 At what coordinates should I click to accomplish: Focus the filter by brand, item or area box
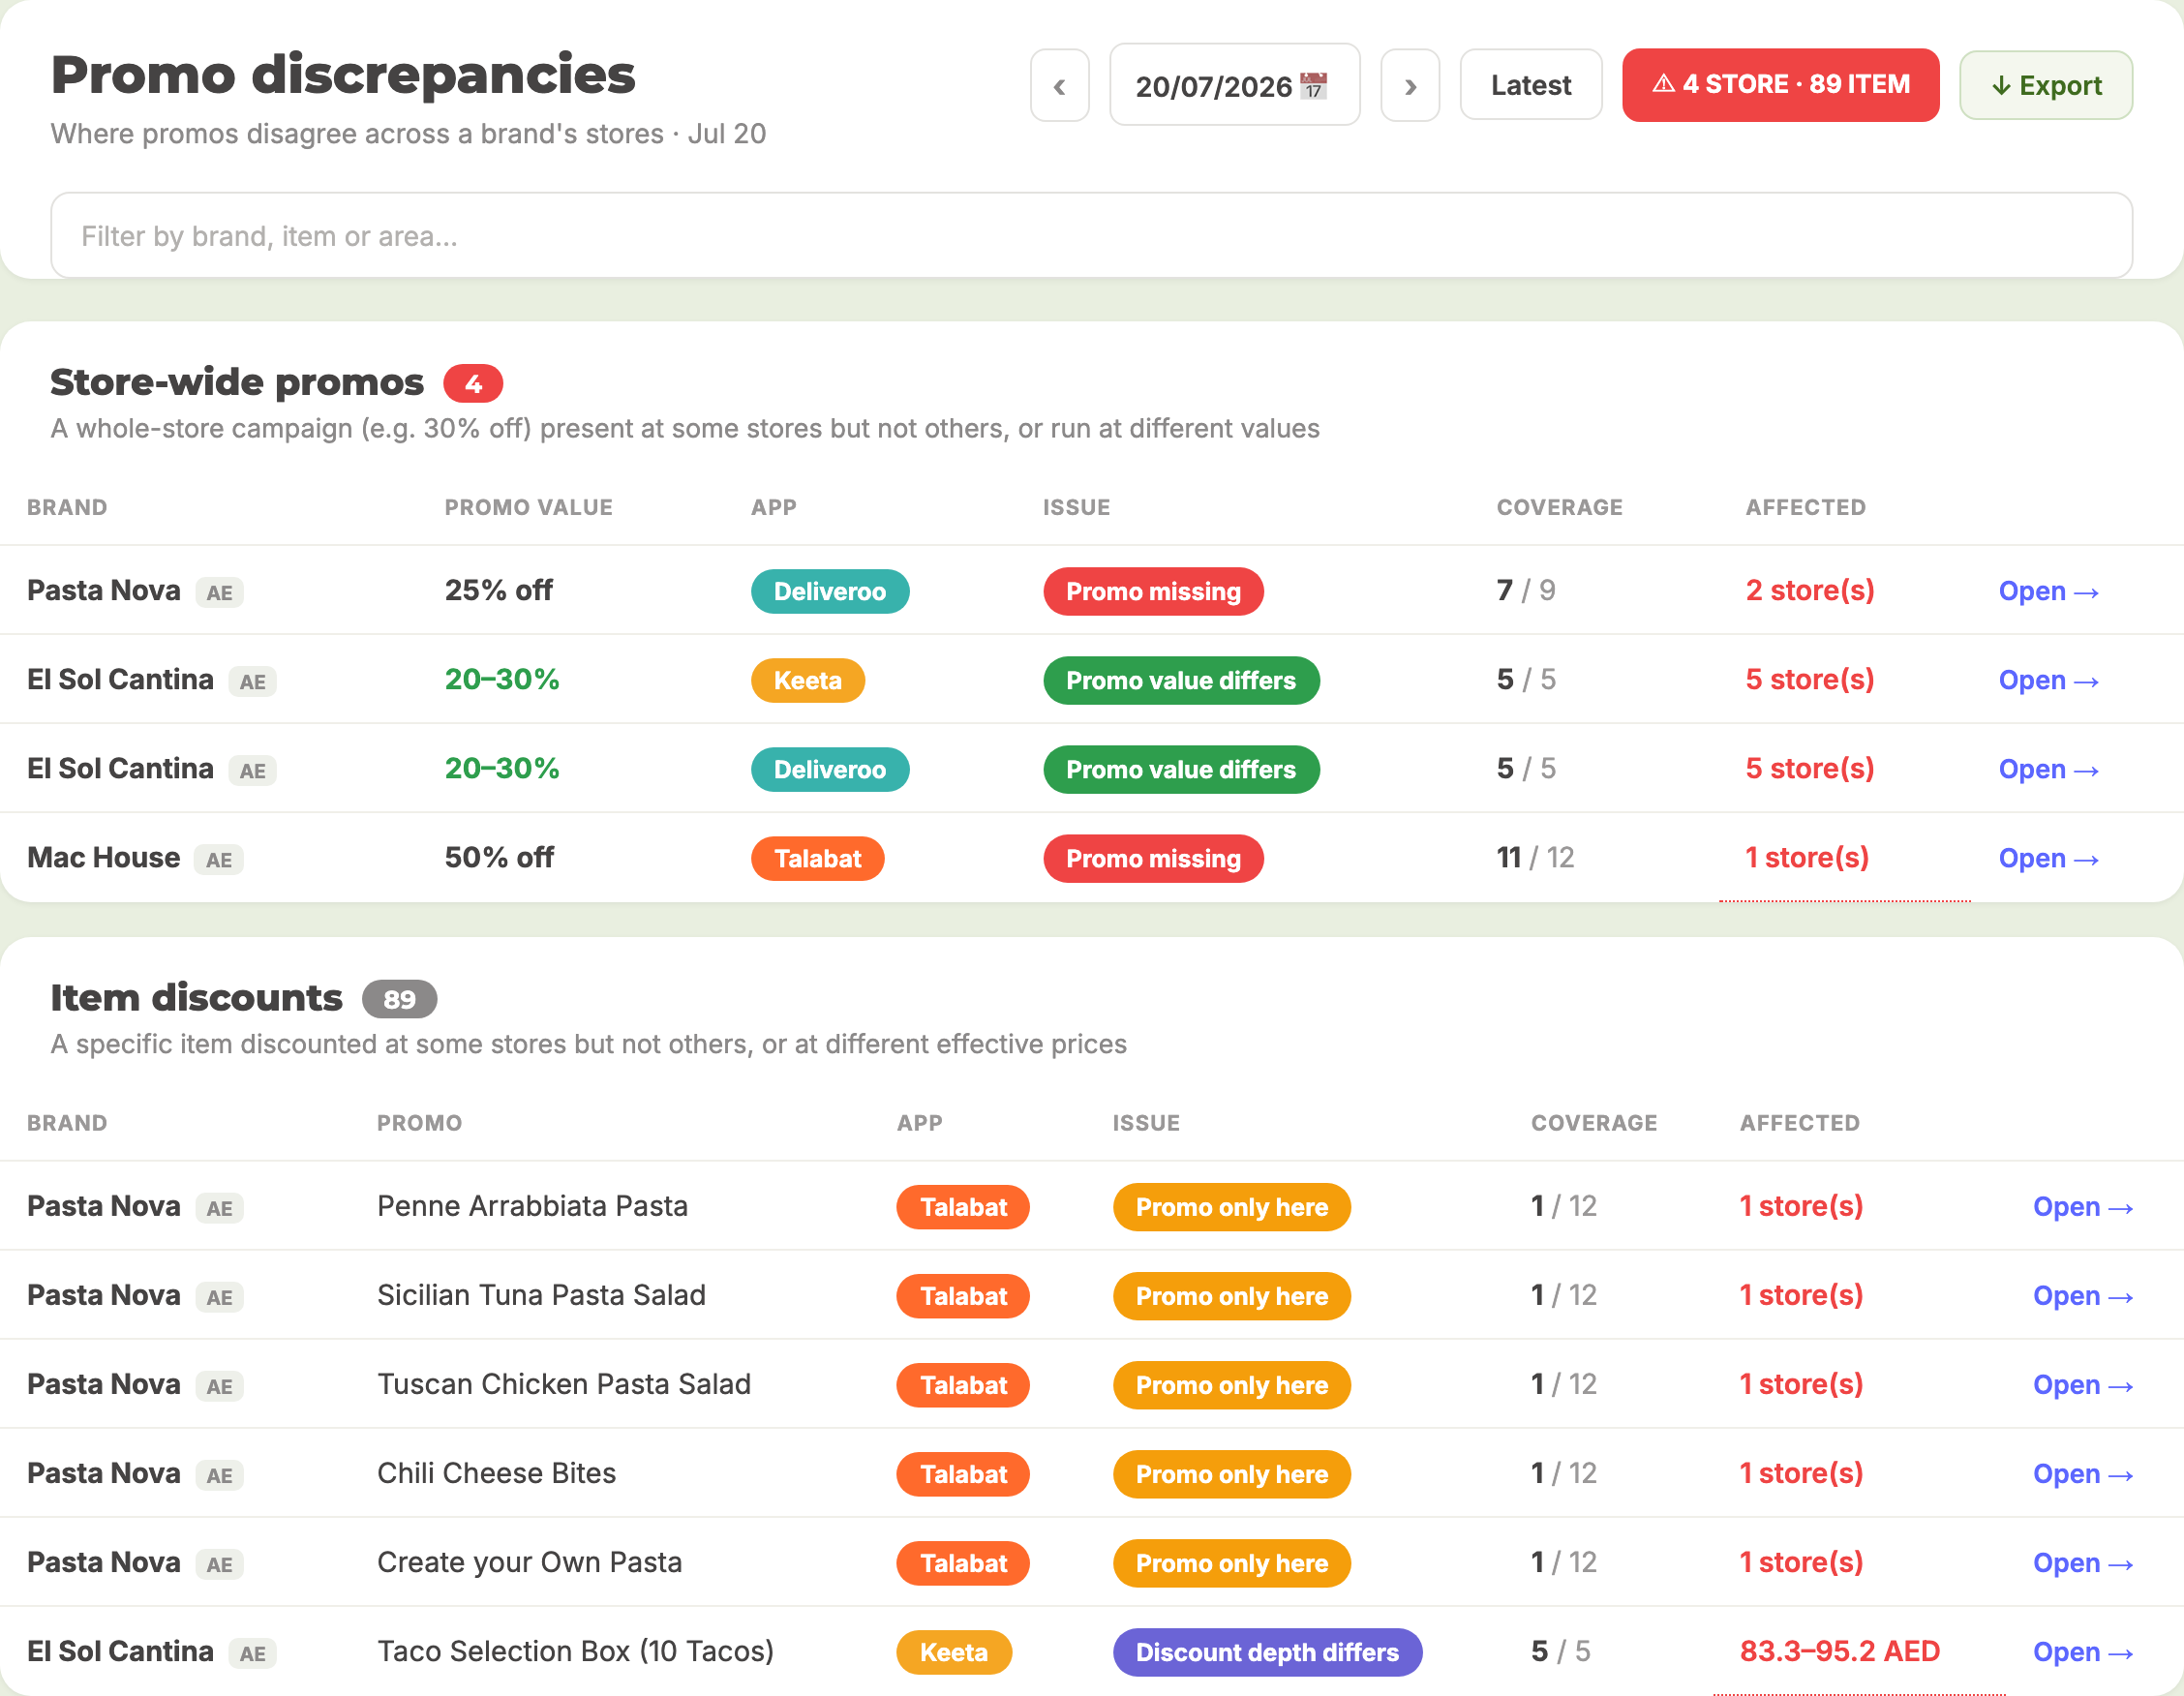coord(1091,236)
